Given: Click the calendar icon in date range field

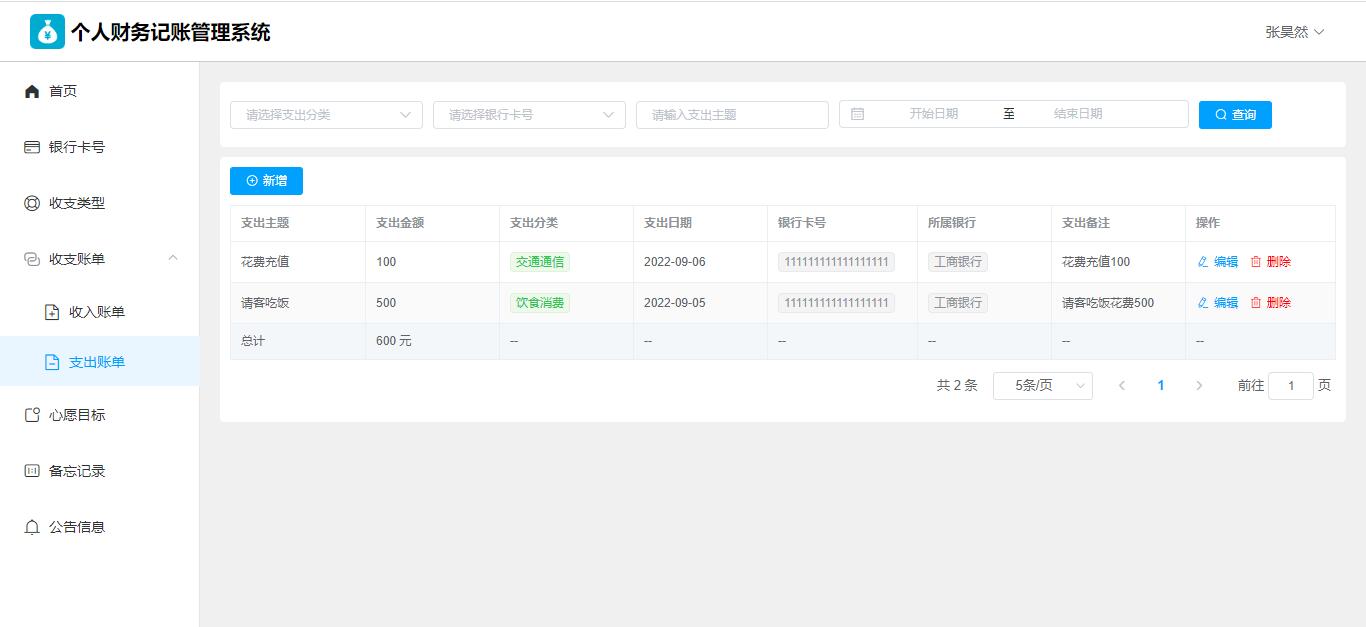Looking at the screenshot, I should coord(857,114).
